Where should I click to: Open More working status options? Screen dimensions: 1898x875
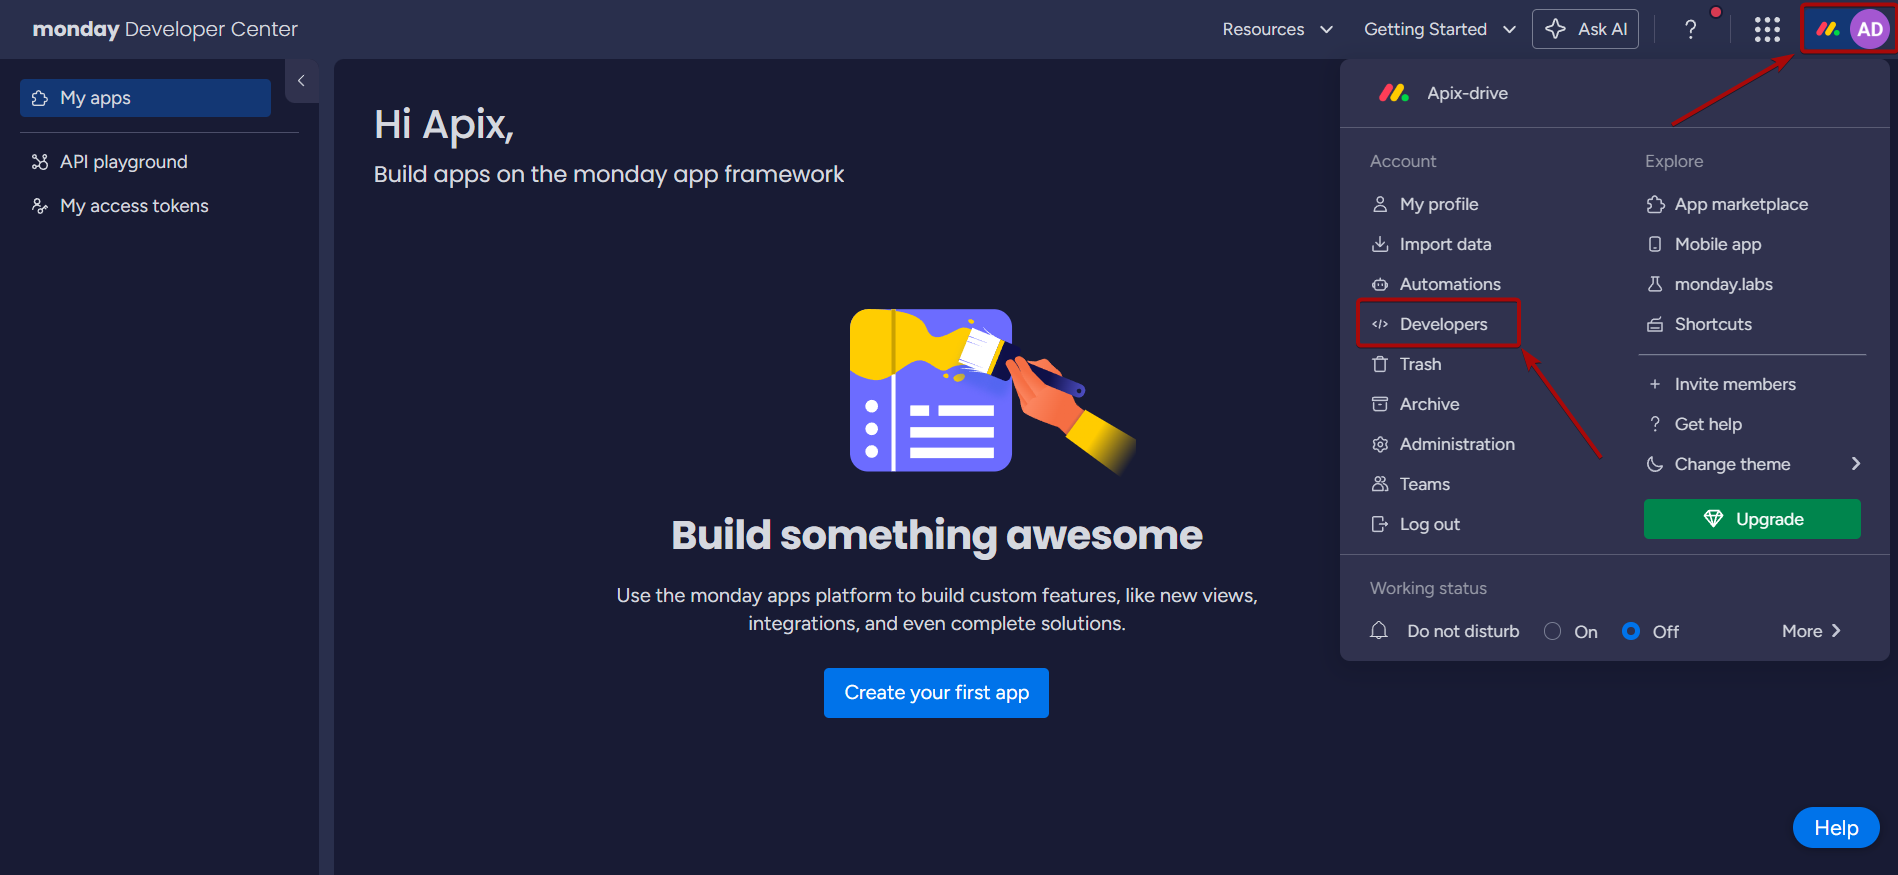[1811, 631]
